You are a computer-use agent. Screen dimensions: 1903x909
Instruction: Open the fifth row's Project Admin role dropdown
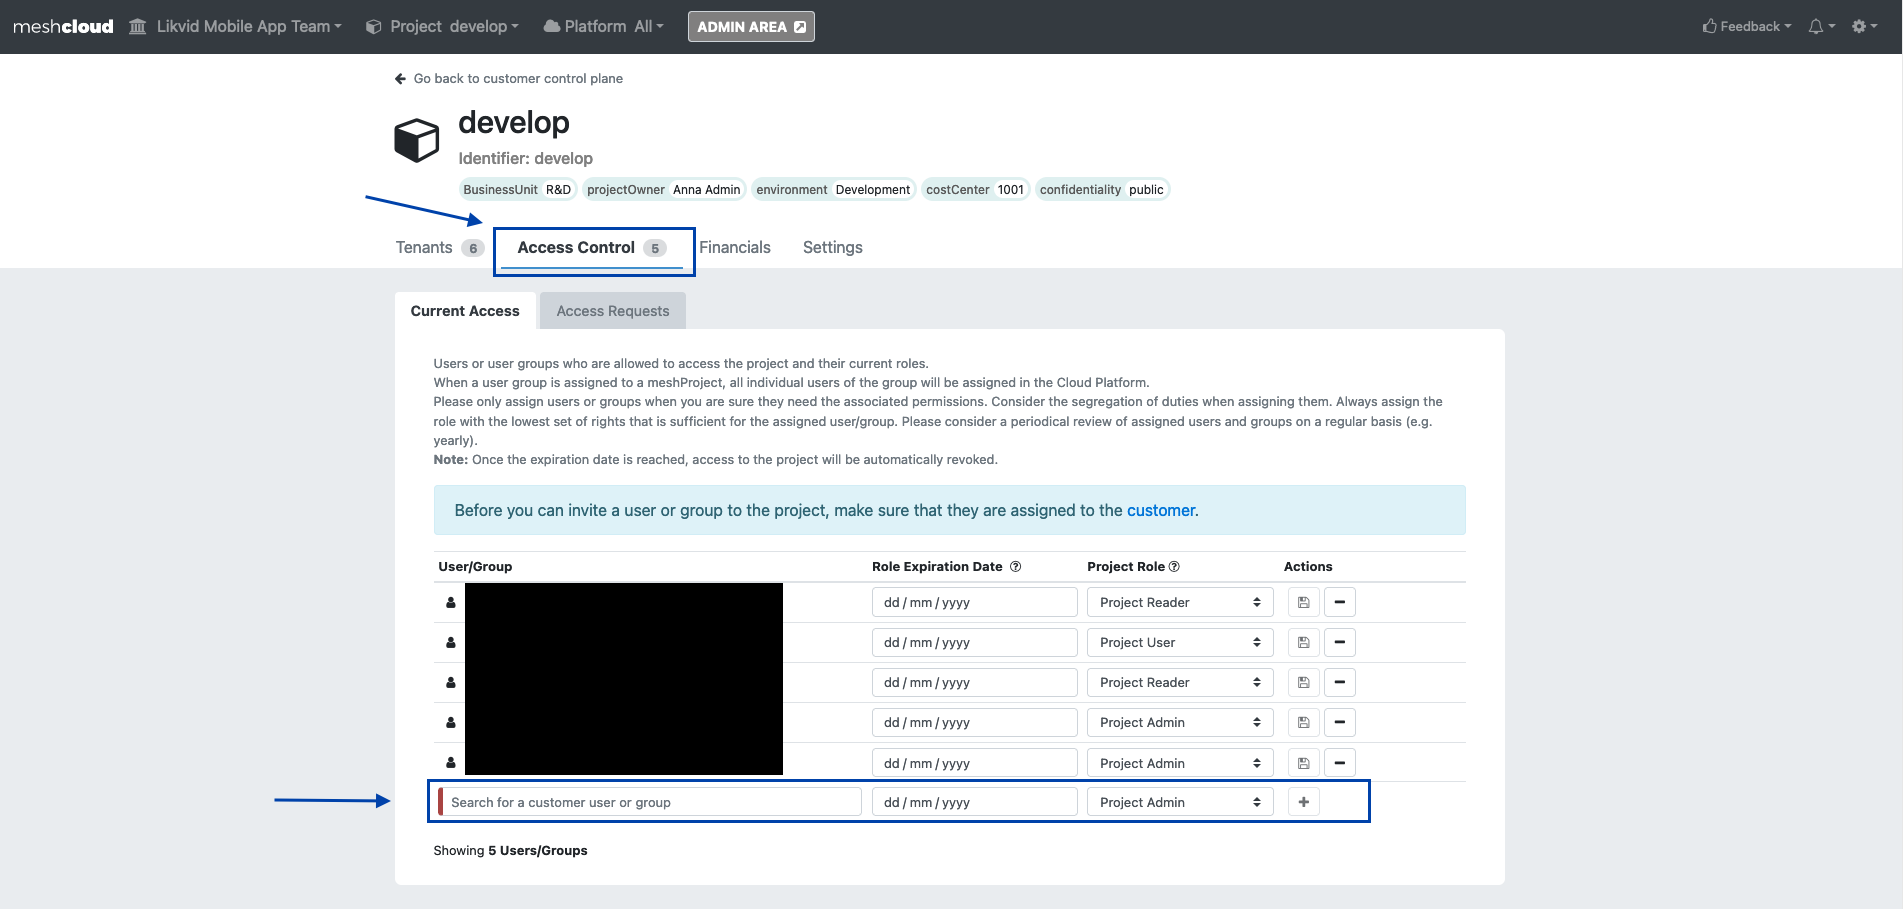[x=1180, y=763]
